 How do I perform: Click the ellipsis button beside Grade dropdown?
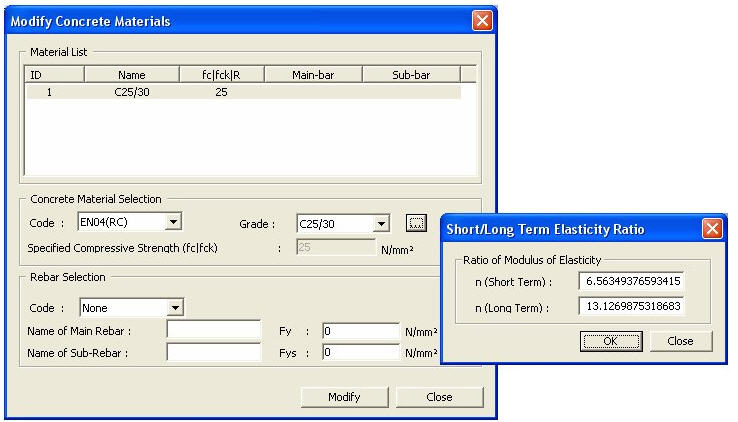(417, 223)
